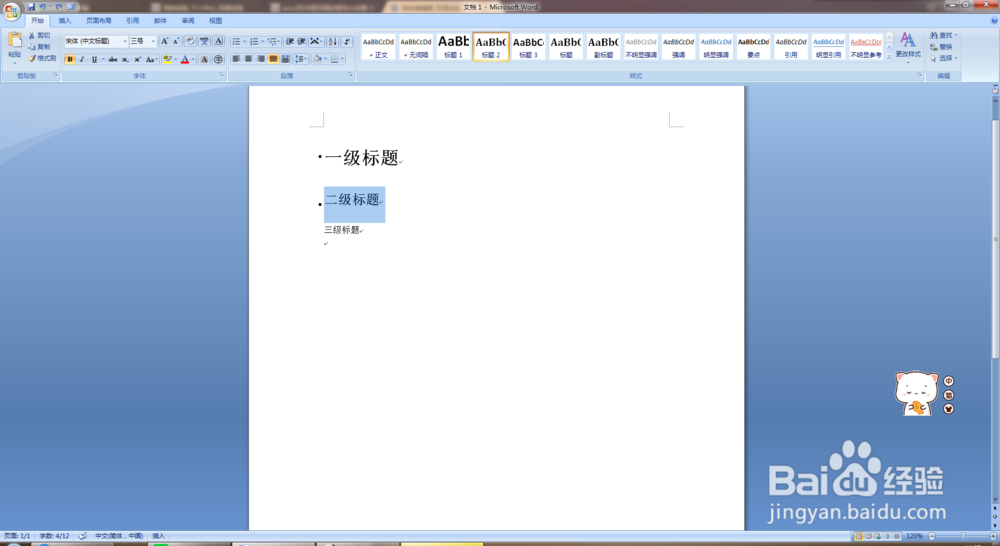Toggle Underline formatting
The width and height of the screenshot is (1000, 546).
(x=94, y=59)
